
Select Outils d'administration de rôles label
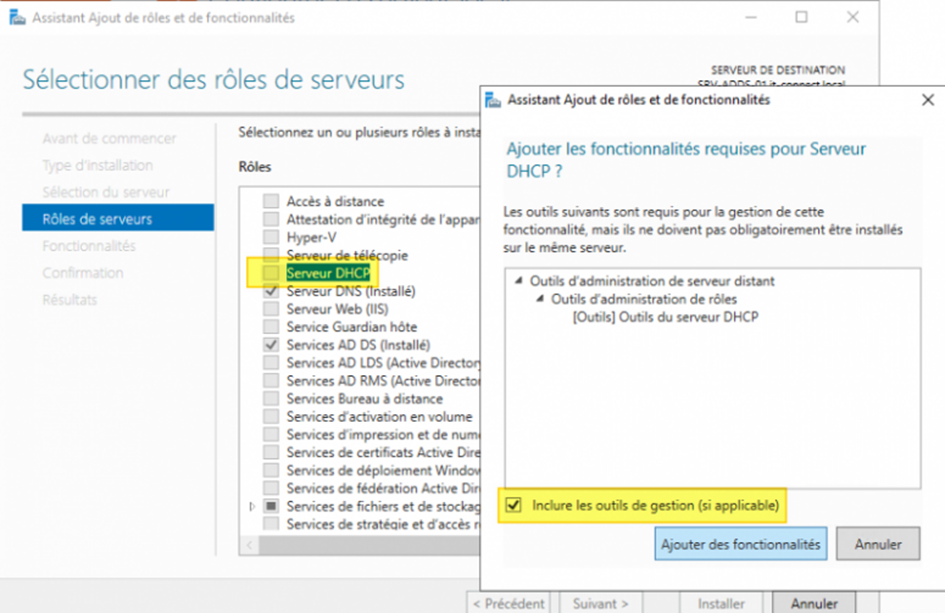click(644, 299)
